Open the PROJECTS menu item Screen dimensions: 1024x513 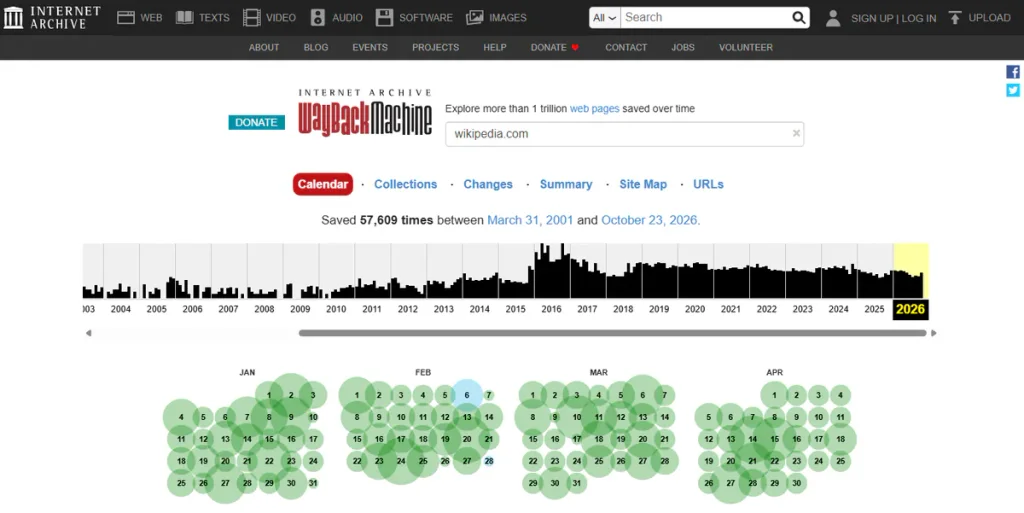436,47
